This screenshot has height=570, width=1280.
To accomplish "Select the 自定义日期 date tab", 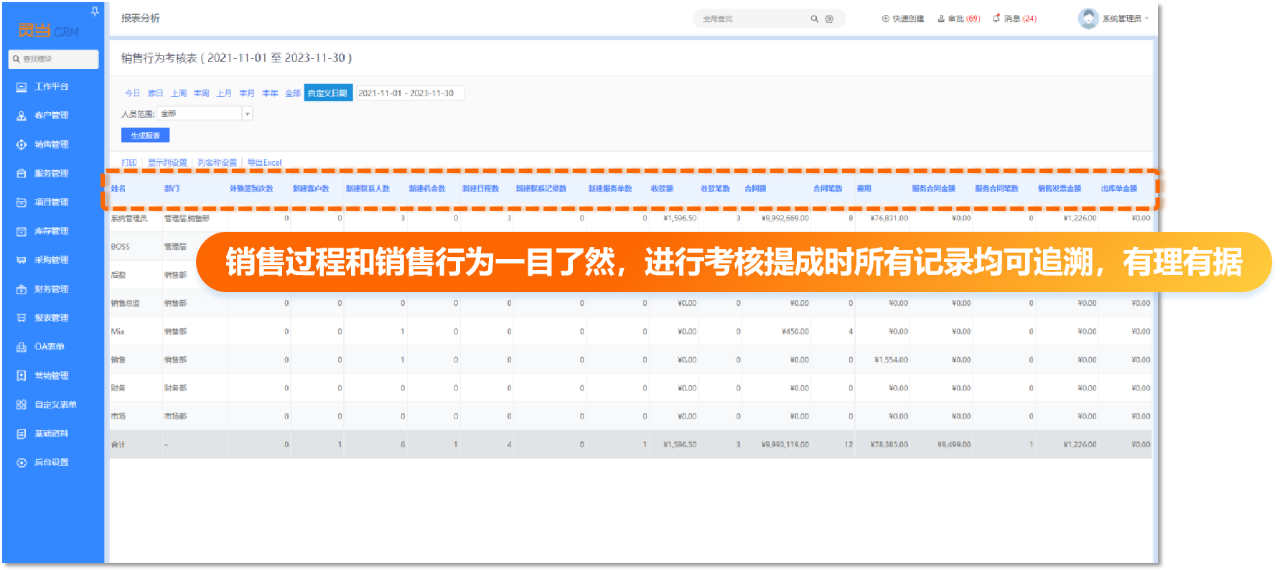I will [328, 93].
